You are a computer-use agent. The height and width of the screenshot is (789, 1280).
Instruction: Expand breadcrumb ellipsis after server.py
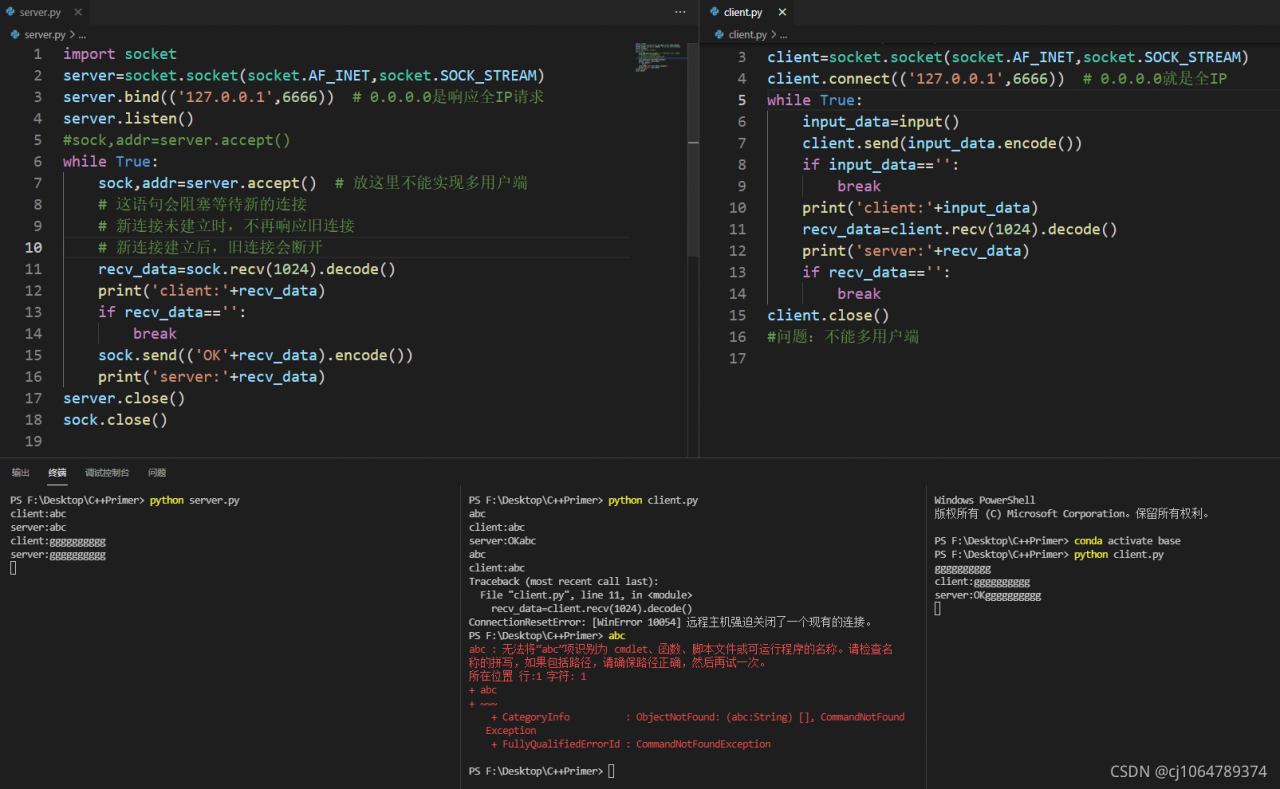84,34
